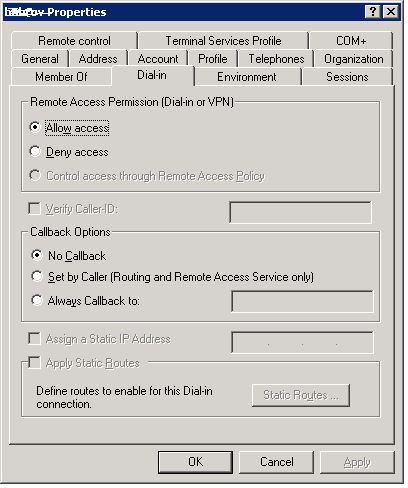The width and height of the screenshot is (408, 488).
Task: Close the Properties dialog window
Action: 391,12
